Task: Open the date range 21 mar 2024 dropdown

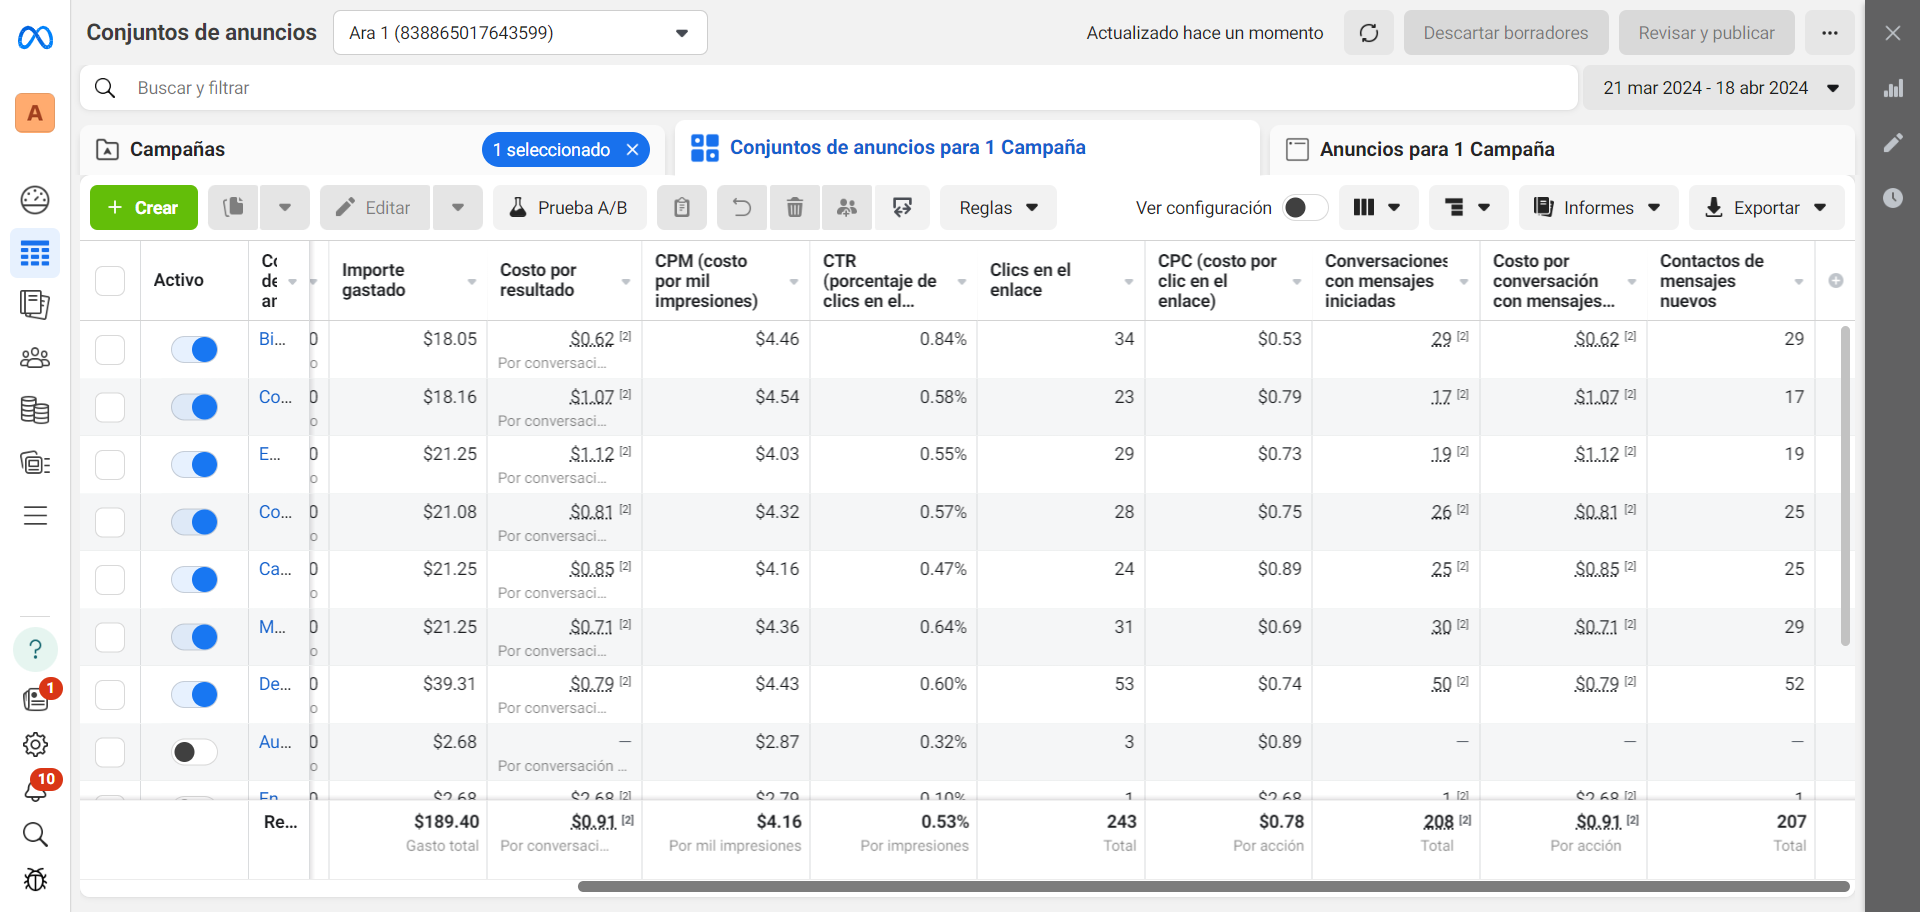Action: pos(1719,88)
